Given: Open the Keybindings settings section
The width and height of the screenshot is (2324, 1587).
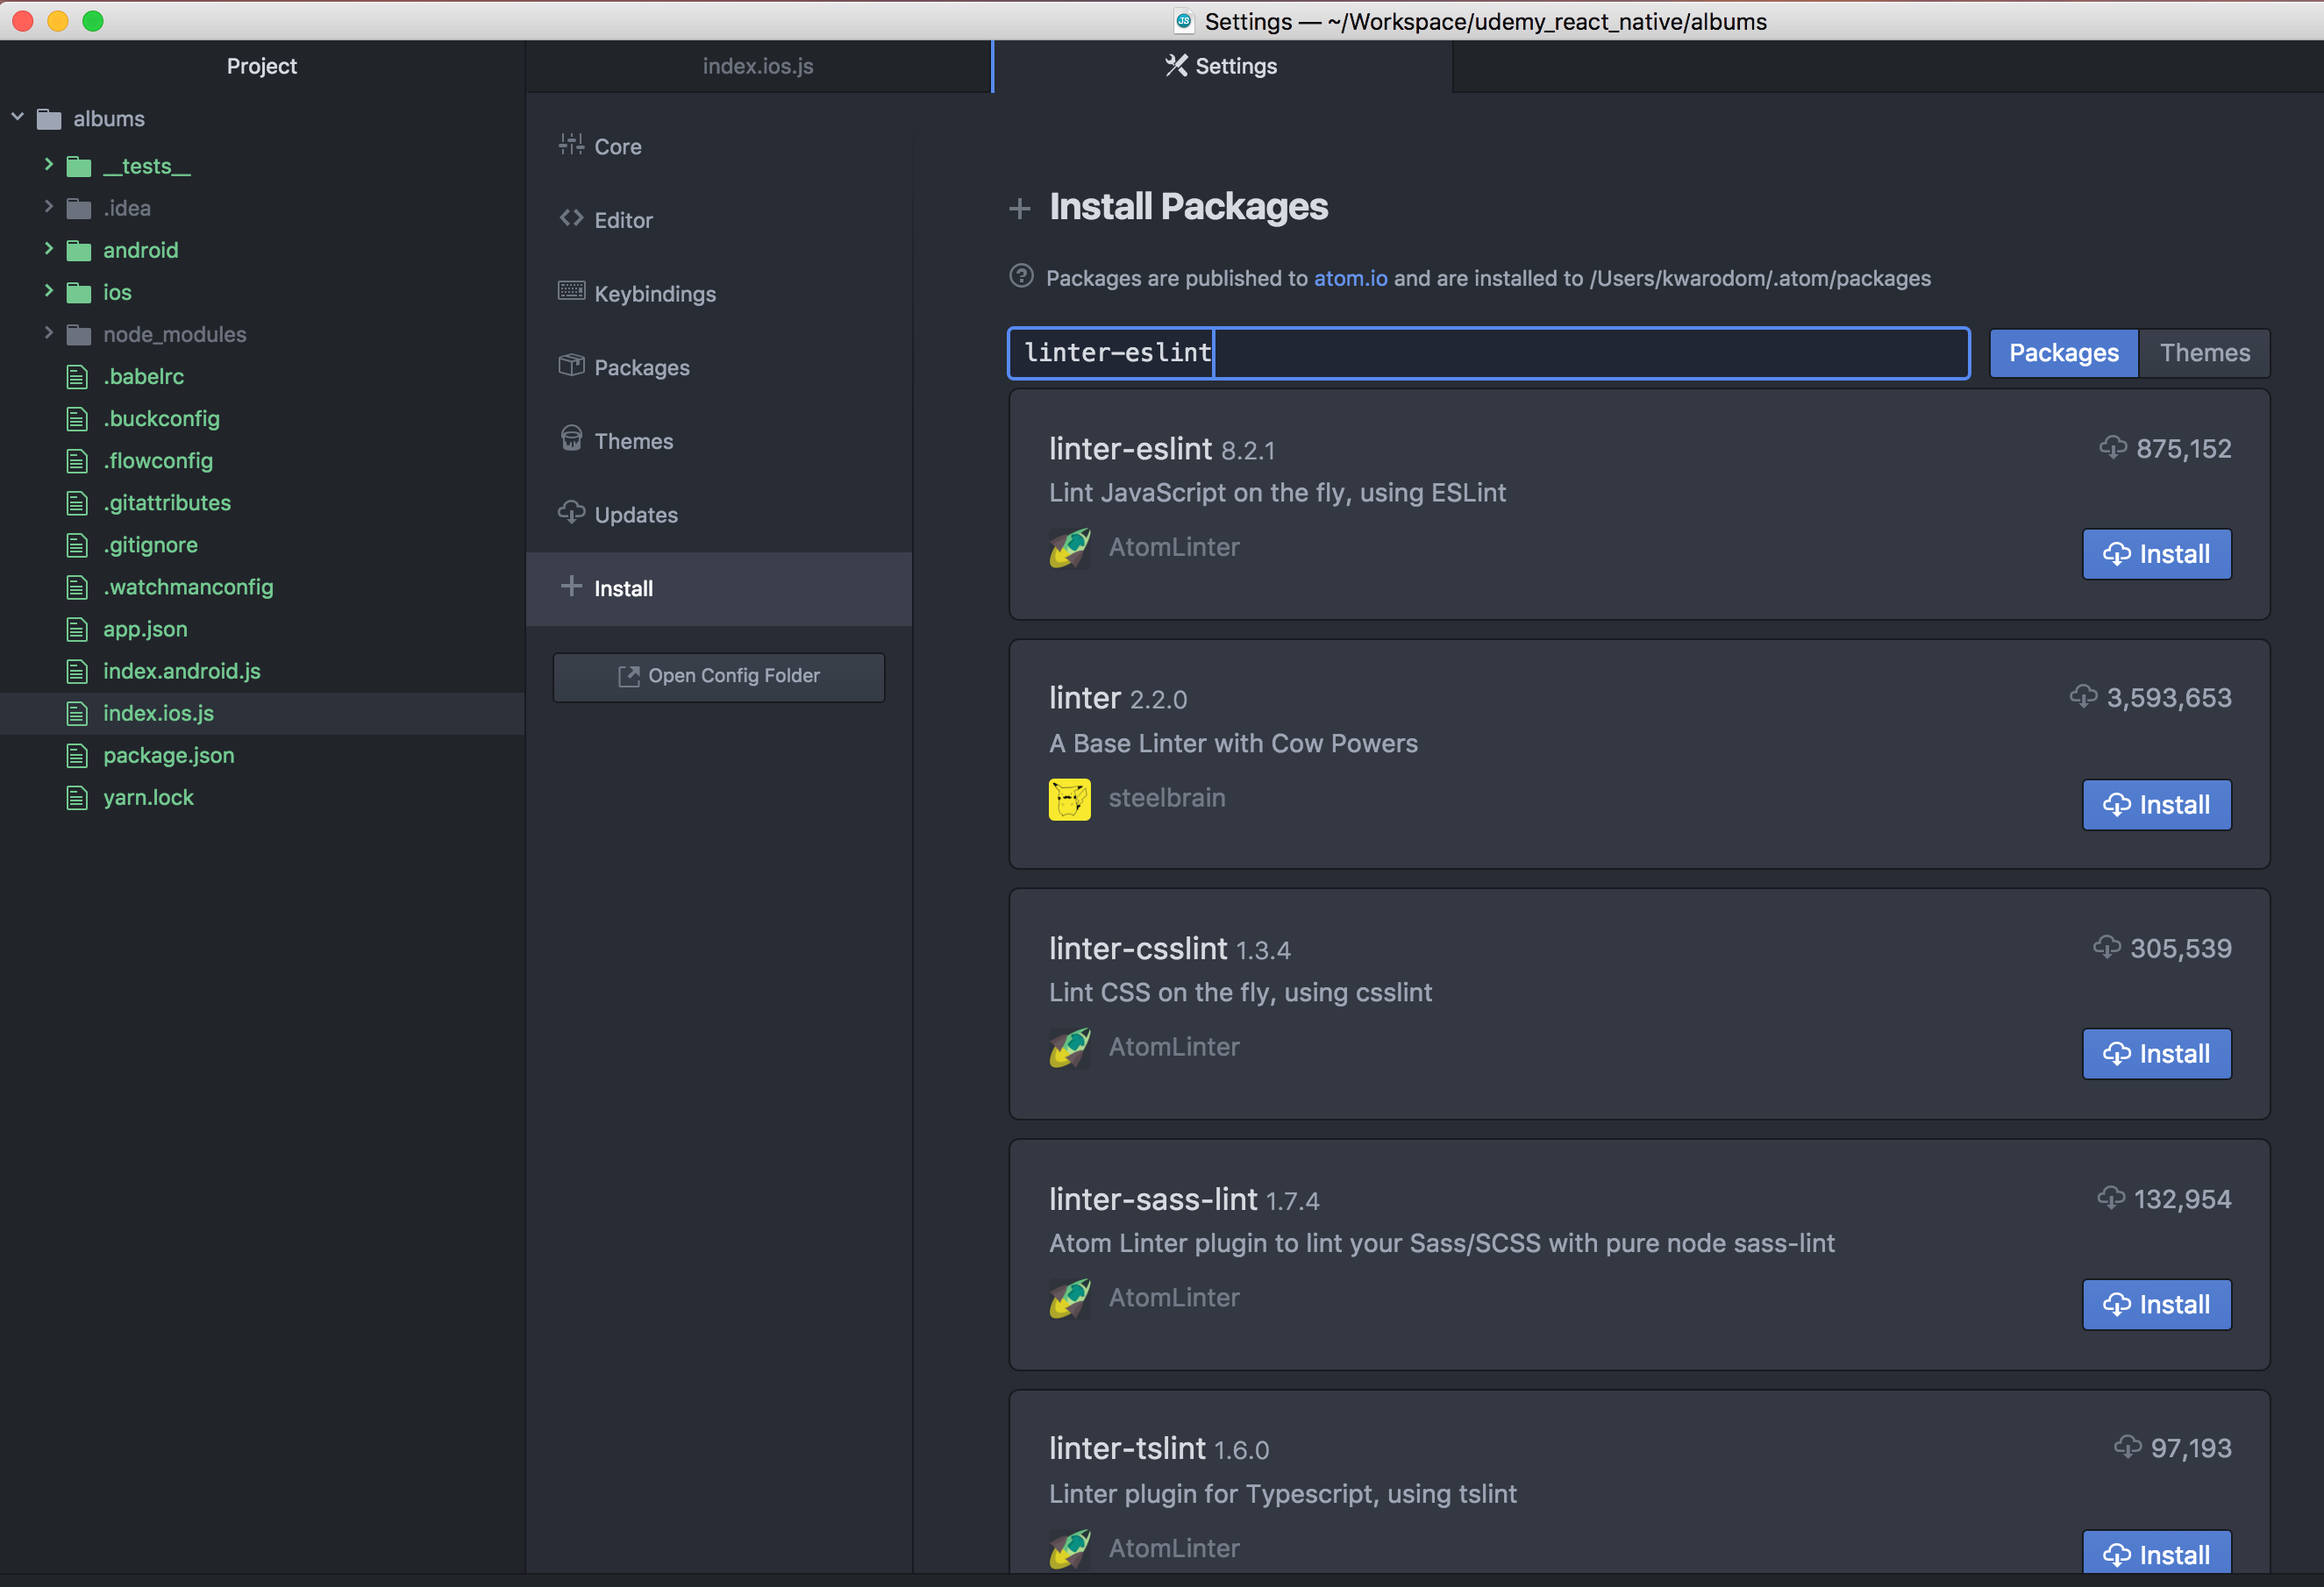Looking at the screenshot, I should (x=654, y=293).
